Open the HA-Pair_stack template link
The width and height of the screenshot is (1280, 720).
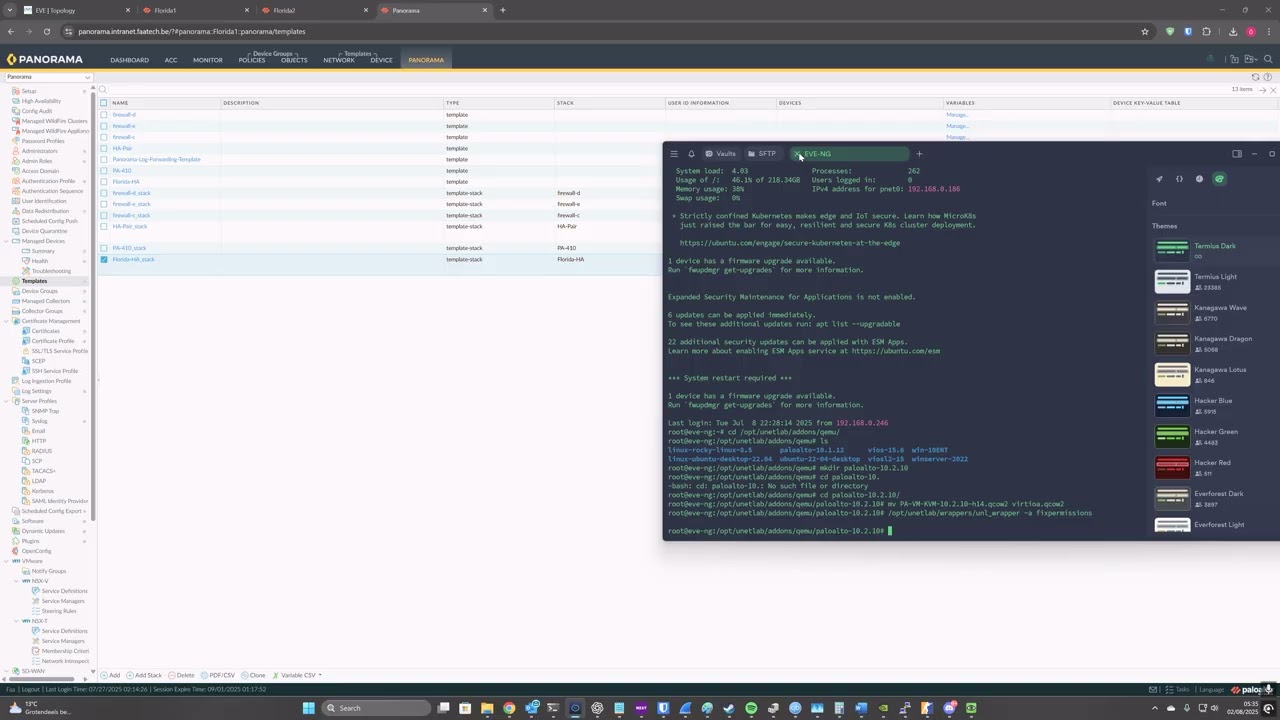coord(130,227)
